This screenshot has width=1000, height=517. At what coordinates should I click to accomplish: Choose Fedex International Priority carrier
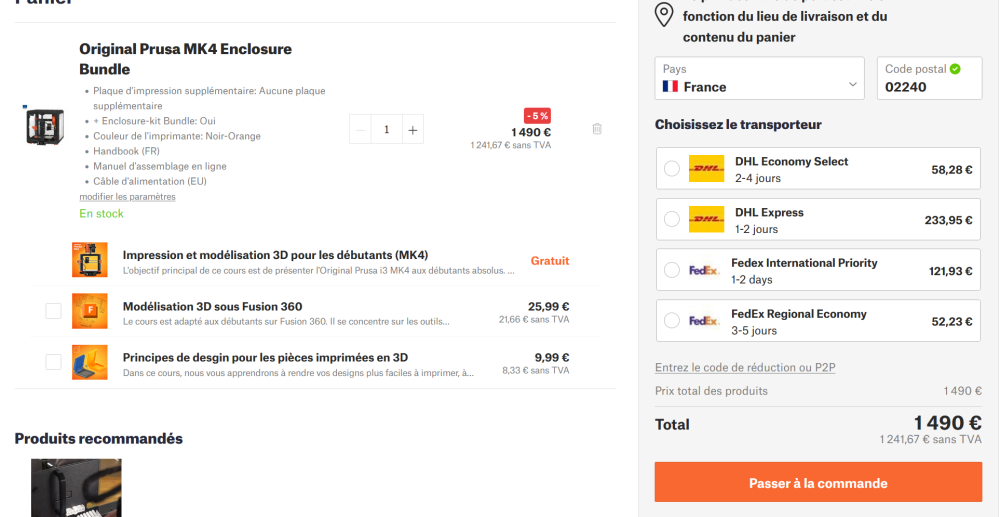(x=818, y=270)
